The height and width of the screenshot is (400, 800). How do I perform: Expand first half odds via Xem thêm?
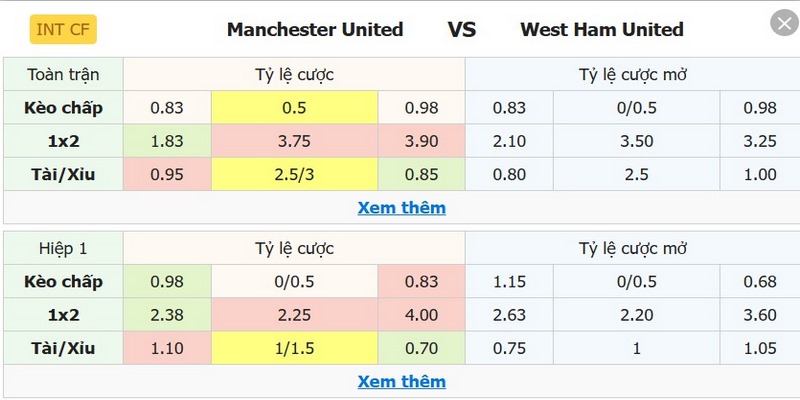401,381
